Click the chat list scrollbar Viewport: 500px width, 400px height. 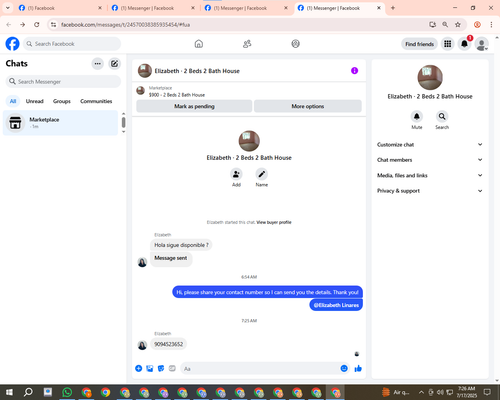tap(123, 122)
